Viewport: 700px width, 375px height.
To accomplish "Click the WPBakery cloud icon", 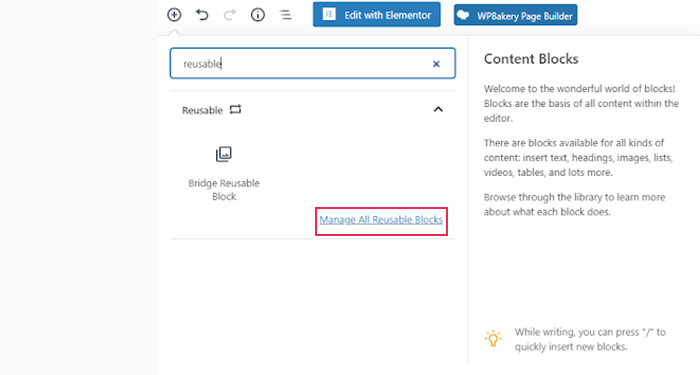I will pyautogui.click(x=464, y=15).
